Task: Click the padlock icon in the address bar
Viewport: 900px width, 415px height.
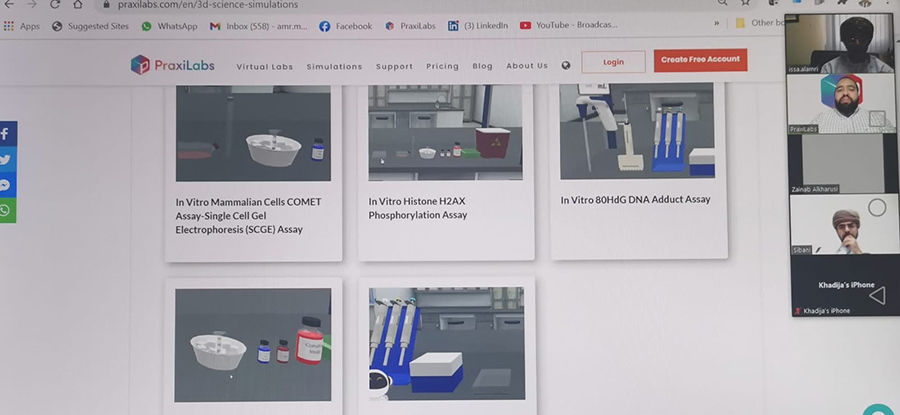Action: pos(106,4)
